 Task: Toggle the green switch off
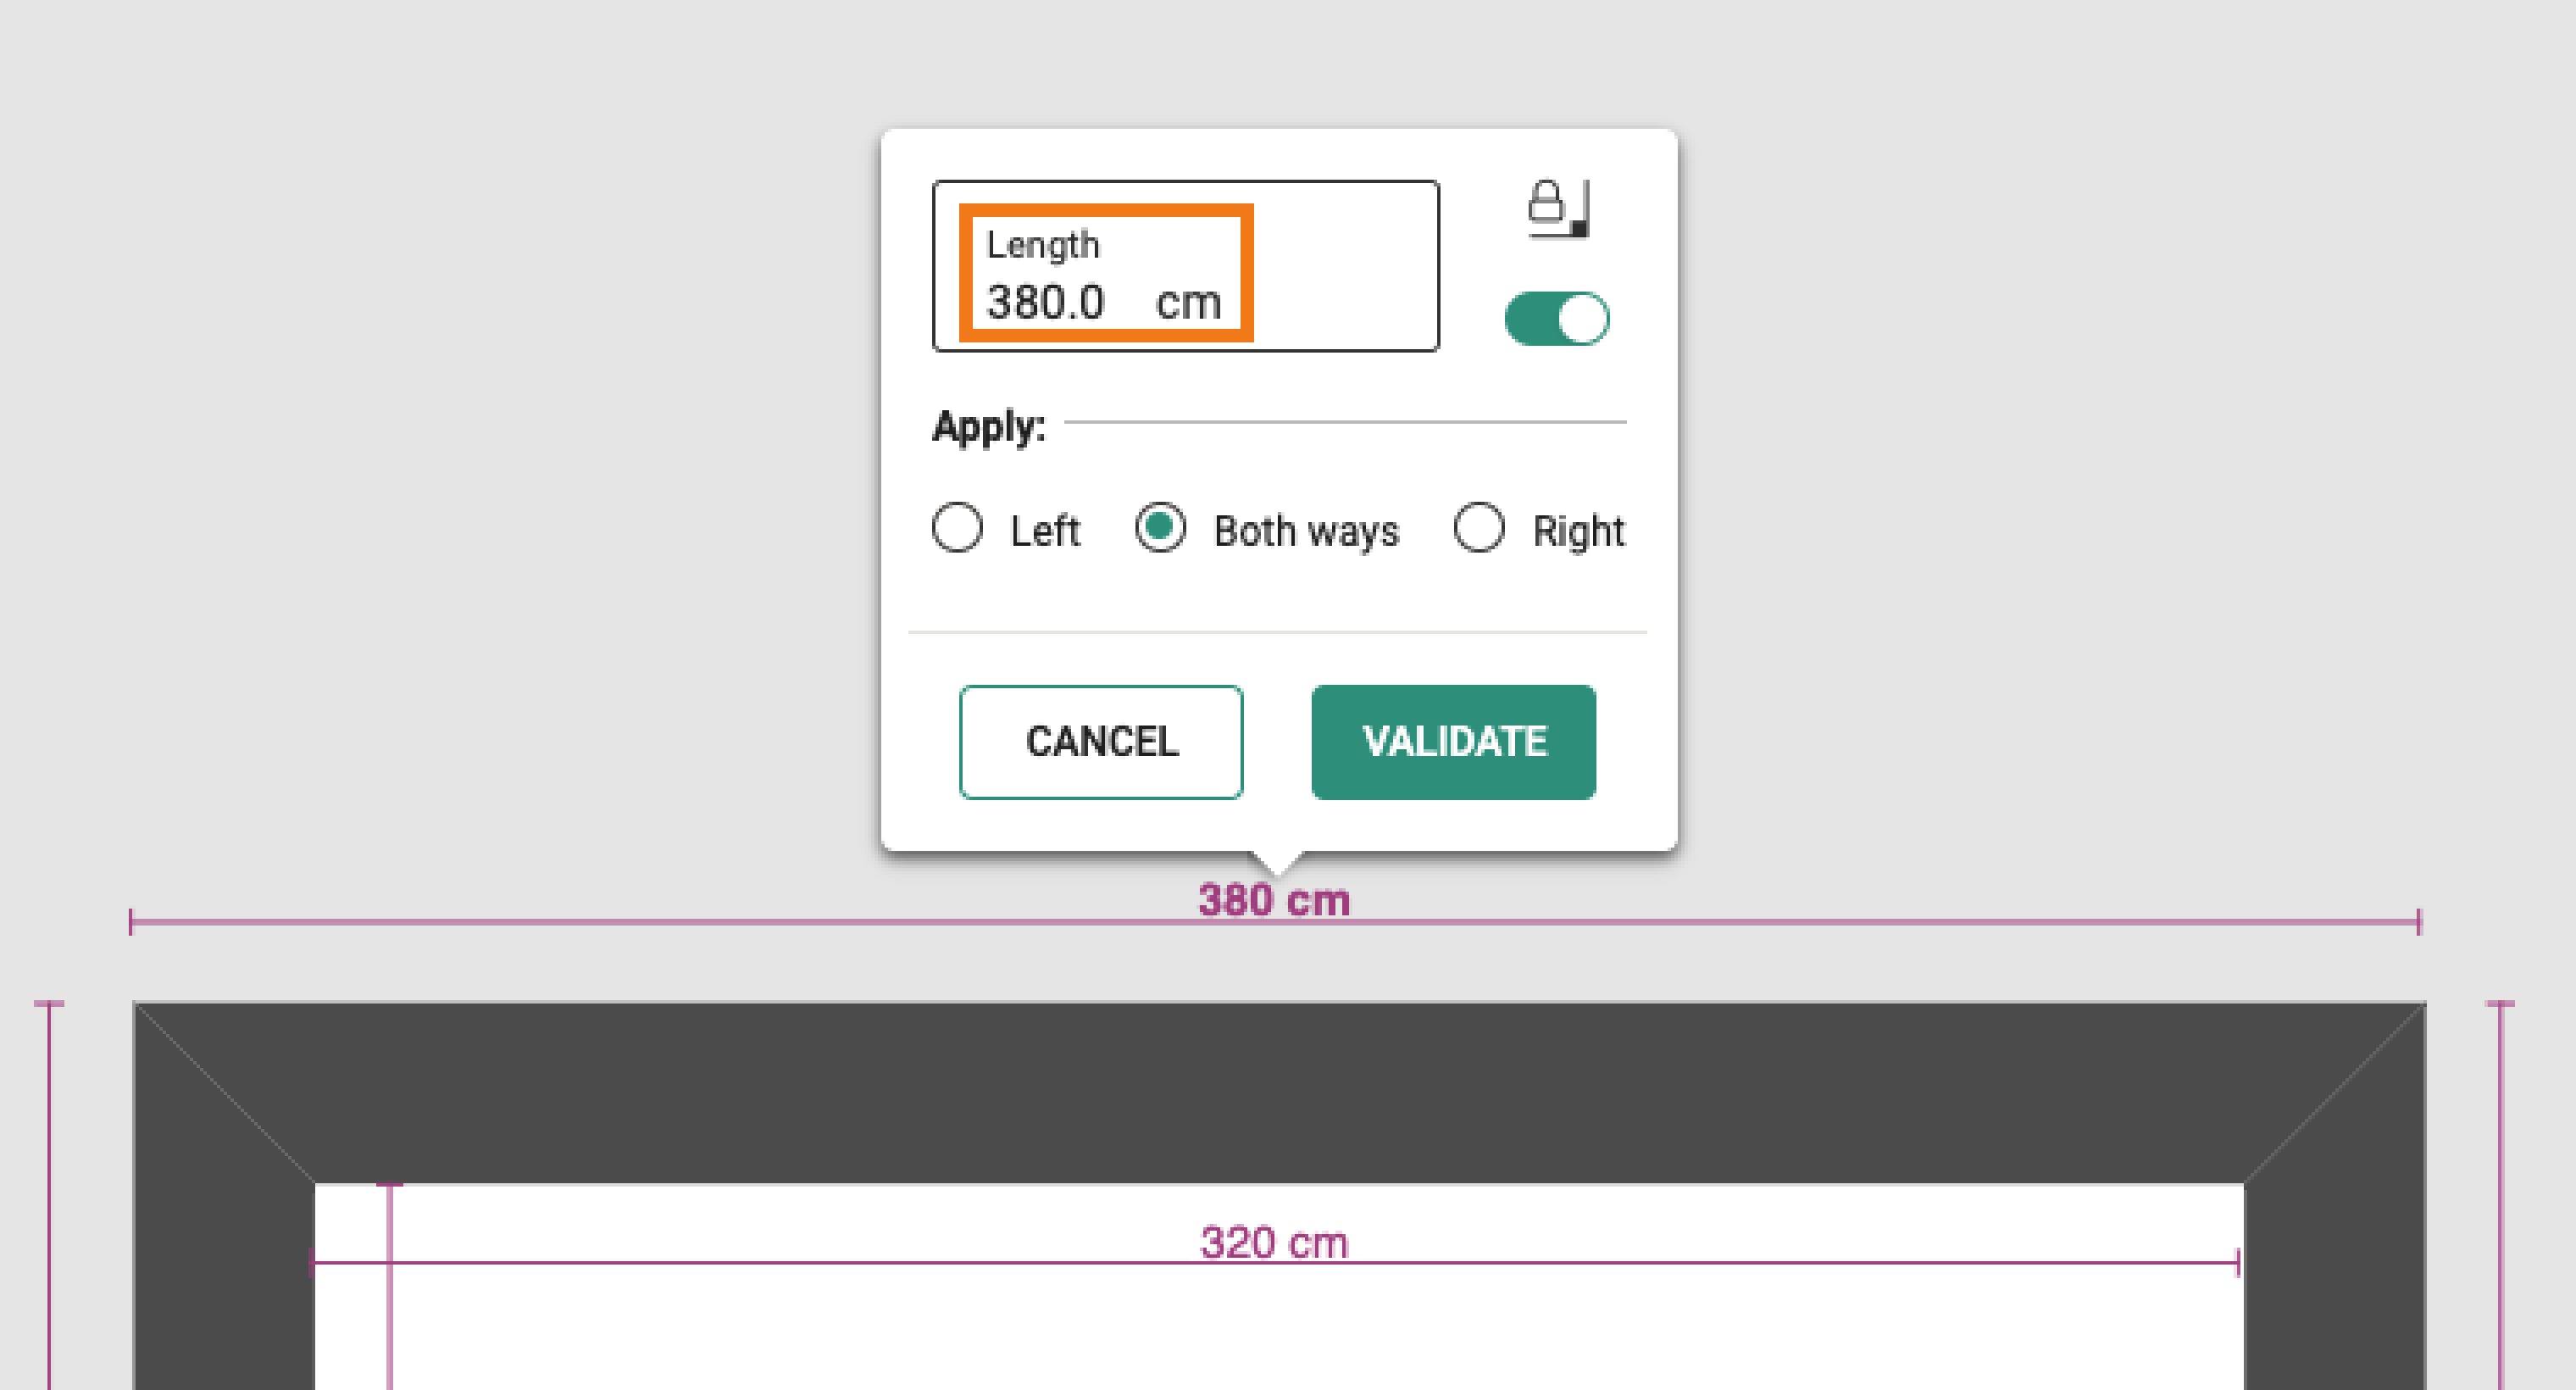[x=1557, y=319]
